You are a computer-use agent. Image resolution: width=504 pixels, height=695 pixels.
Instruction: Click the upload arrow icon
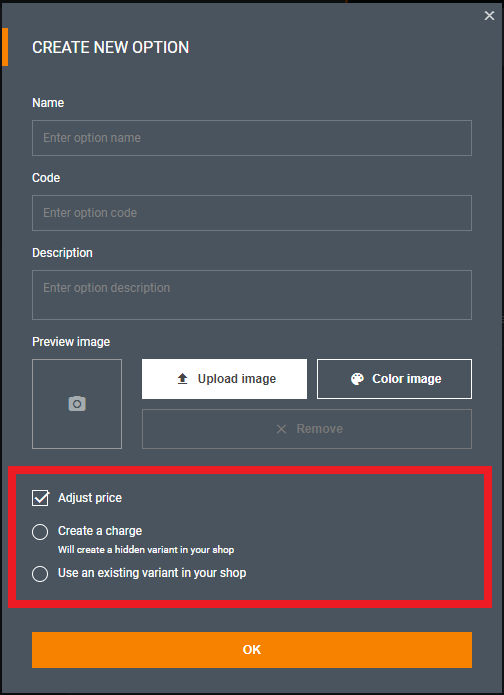183,379
